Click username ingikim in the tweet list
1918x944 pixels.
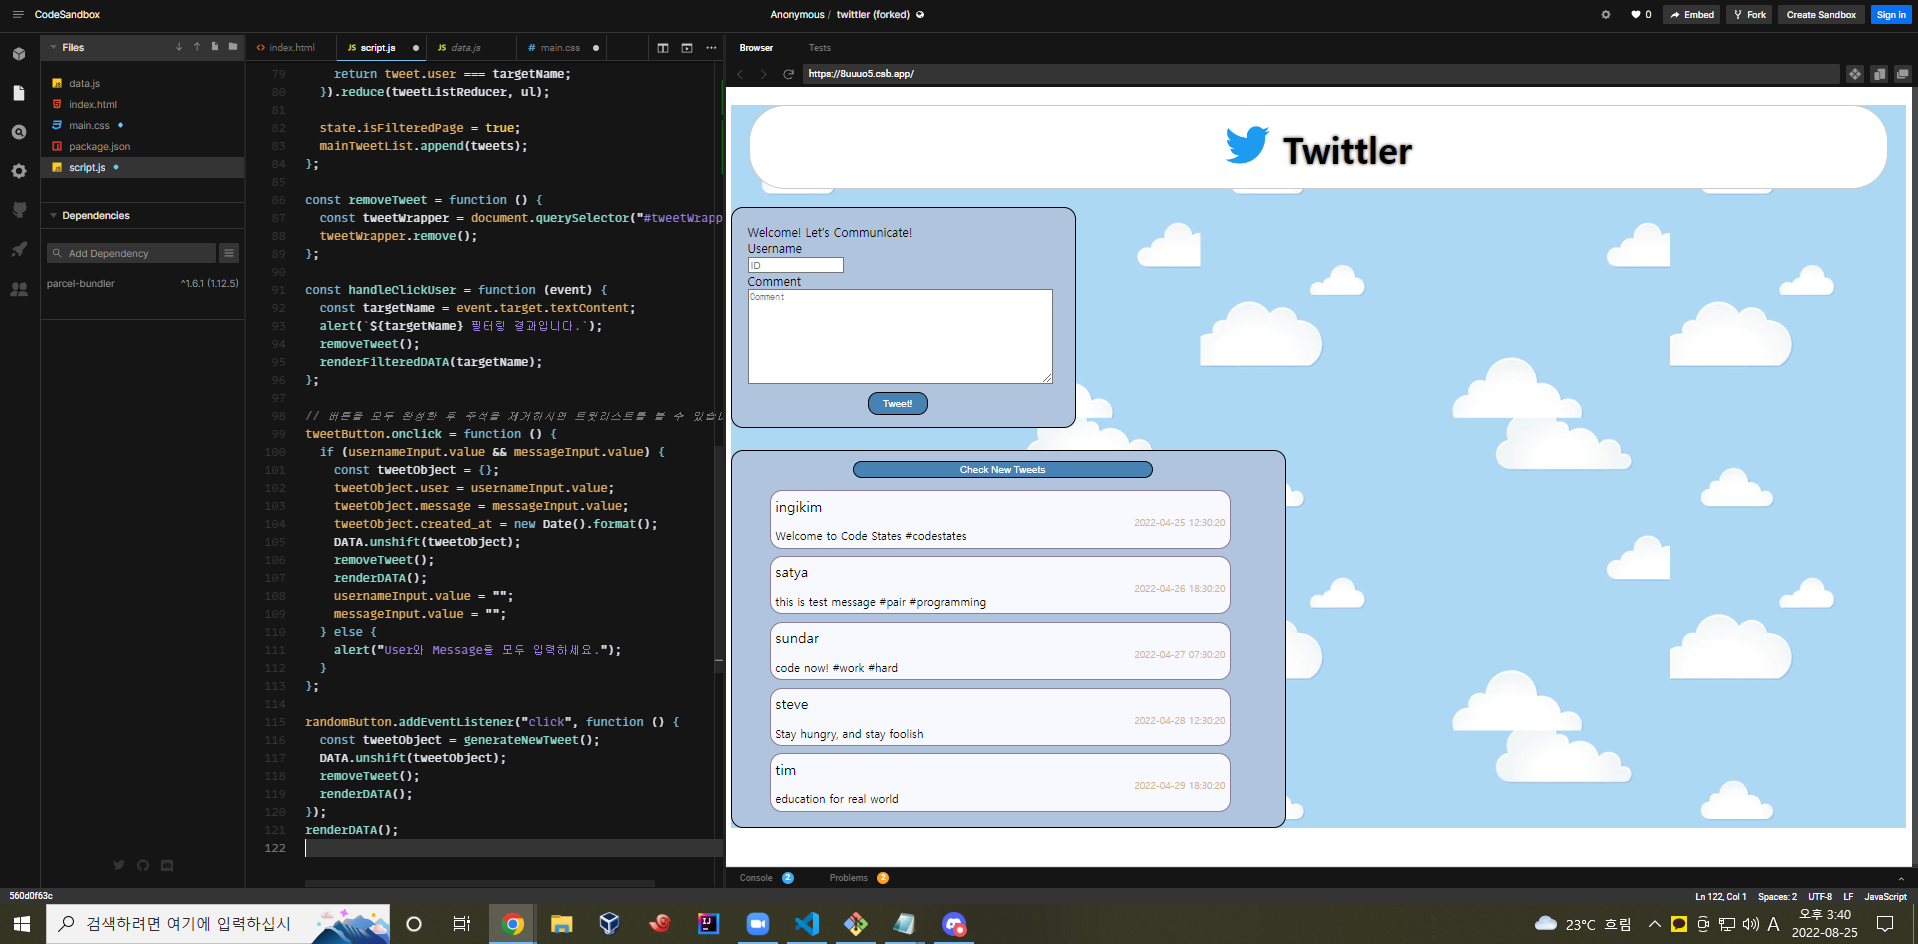click(798, 507)
